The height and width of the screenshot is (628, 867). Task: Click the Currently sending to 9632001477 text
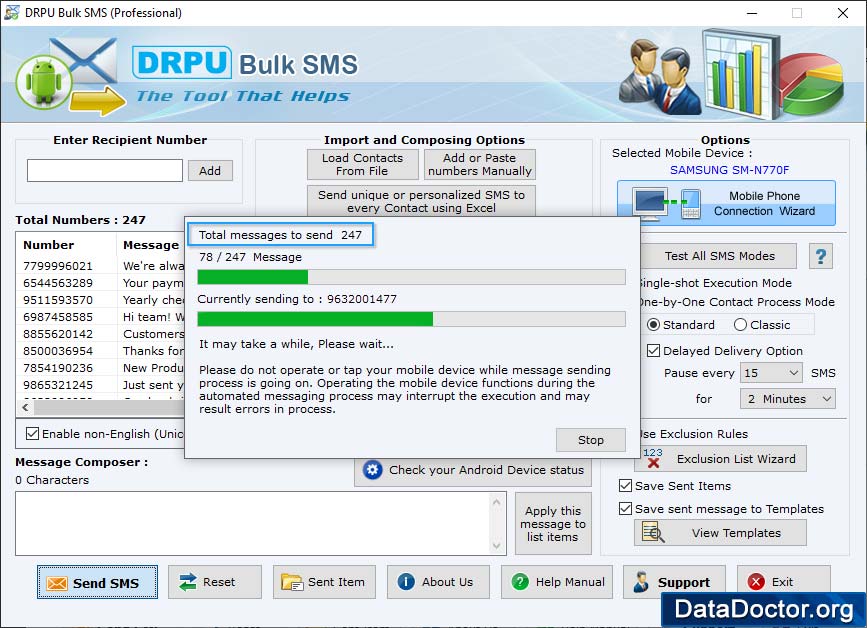297,299
